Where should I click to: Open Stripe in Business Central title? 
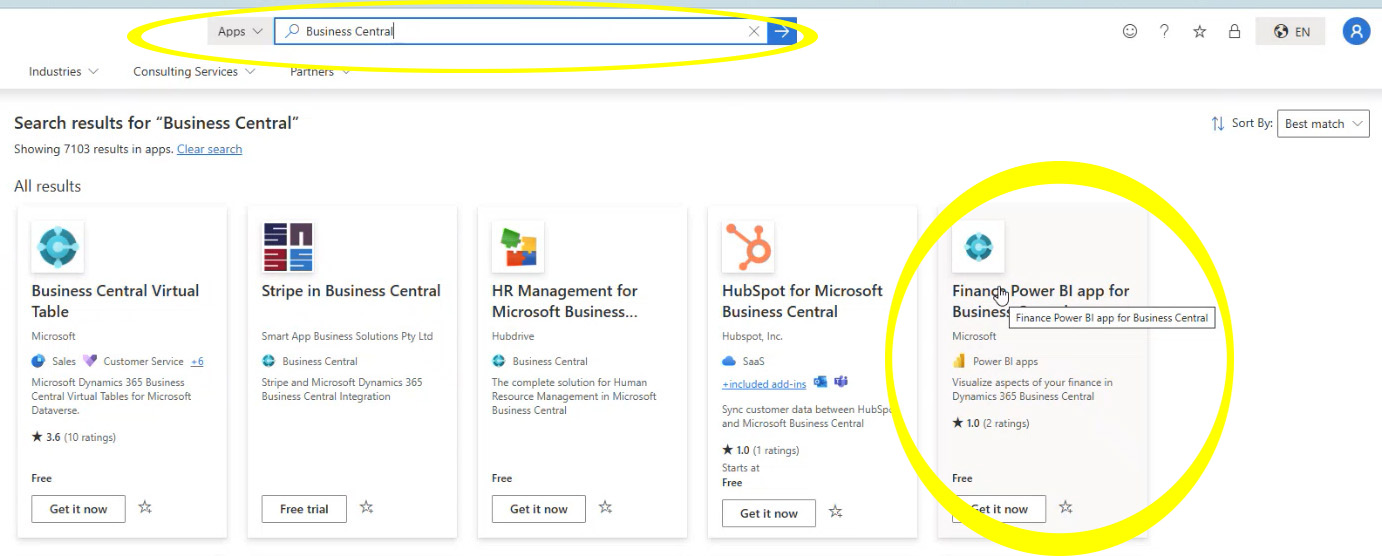coord(351,291)
